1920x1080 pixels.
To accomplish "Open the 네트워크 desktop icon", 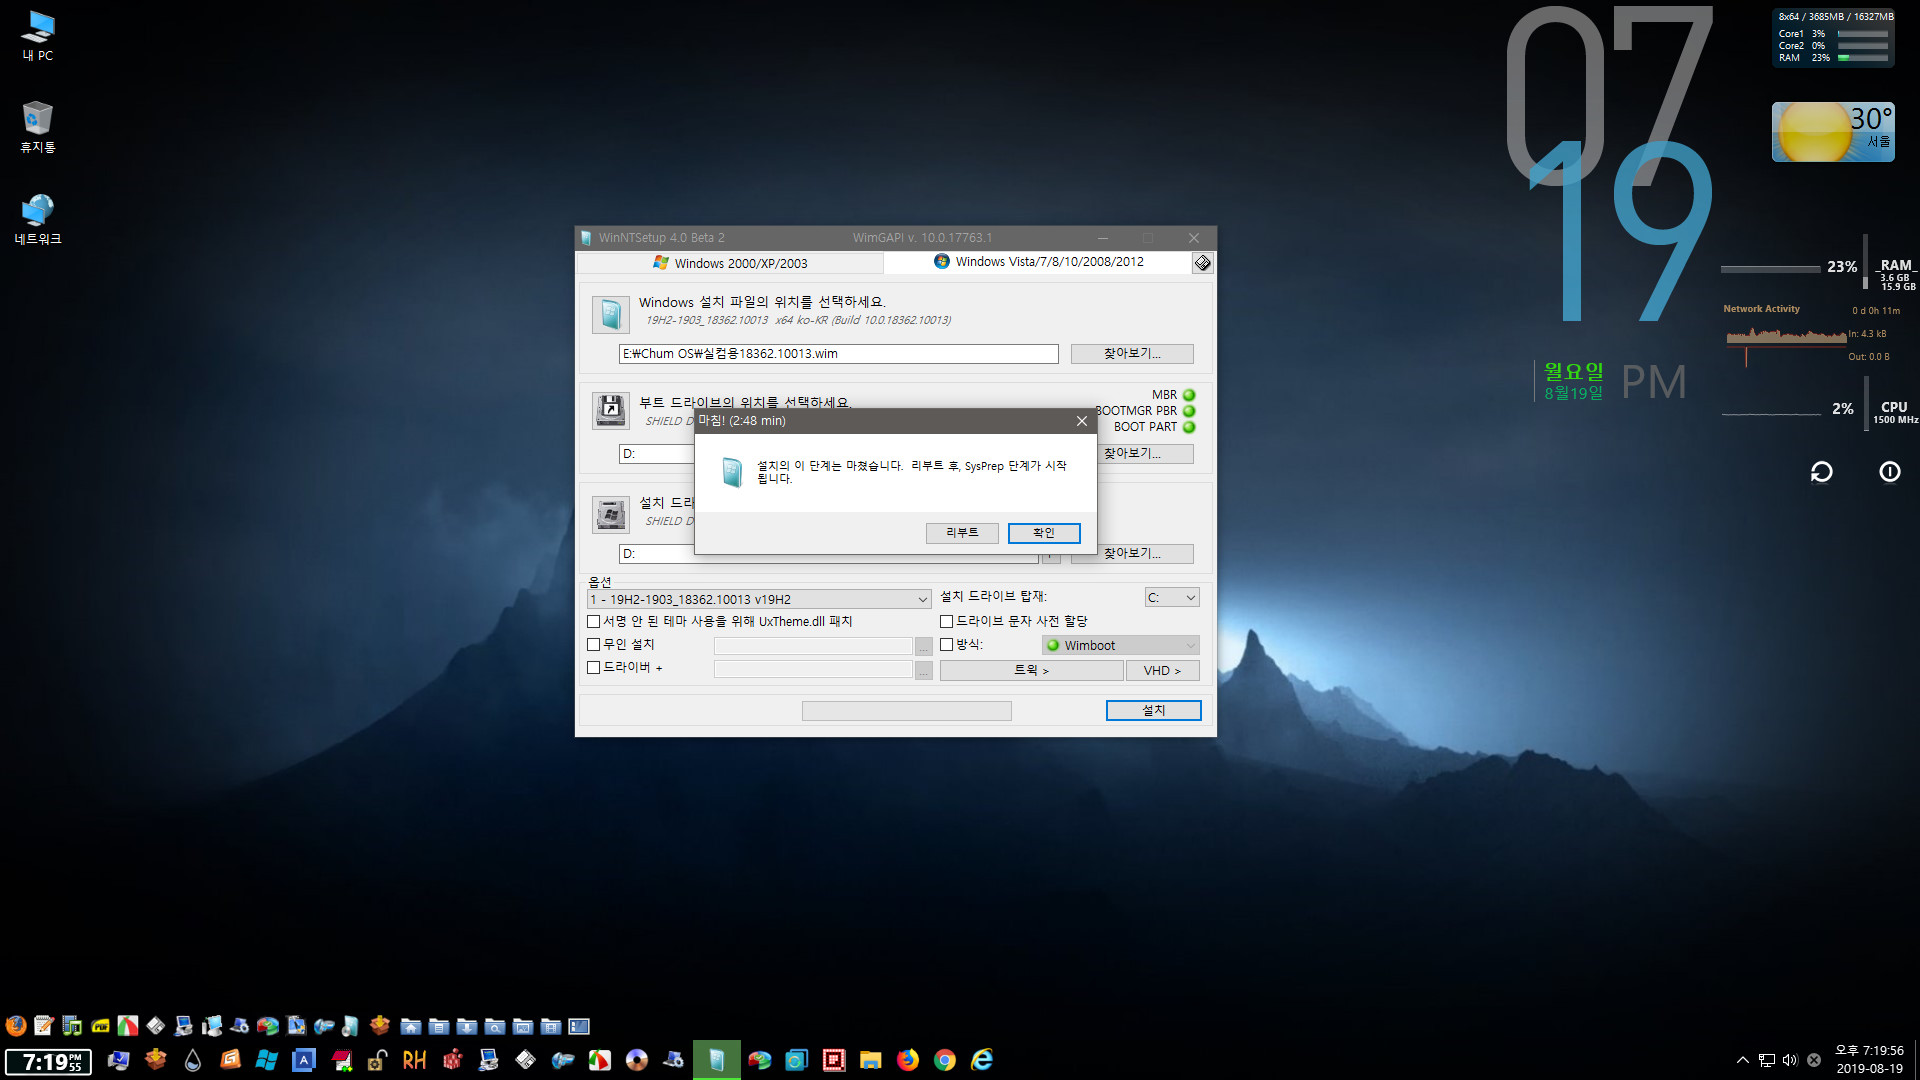I will tap(38, 220).
